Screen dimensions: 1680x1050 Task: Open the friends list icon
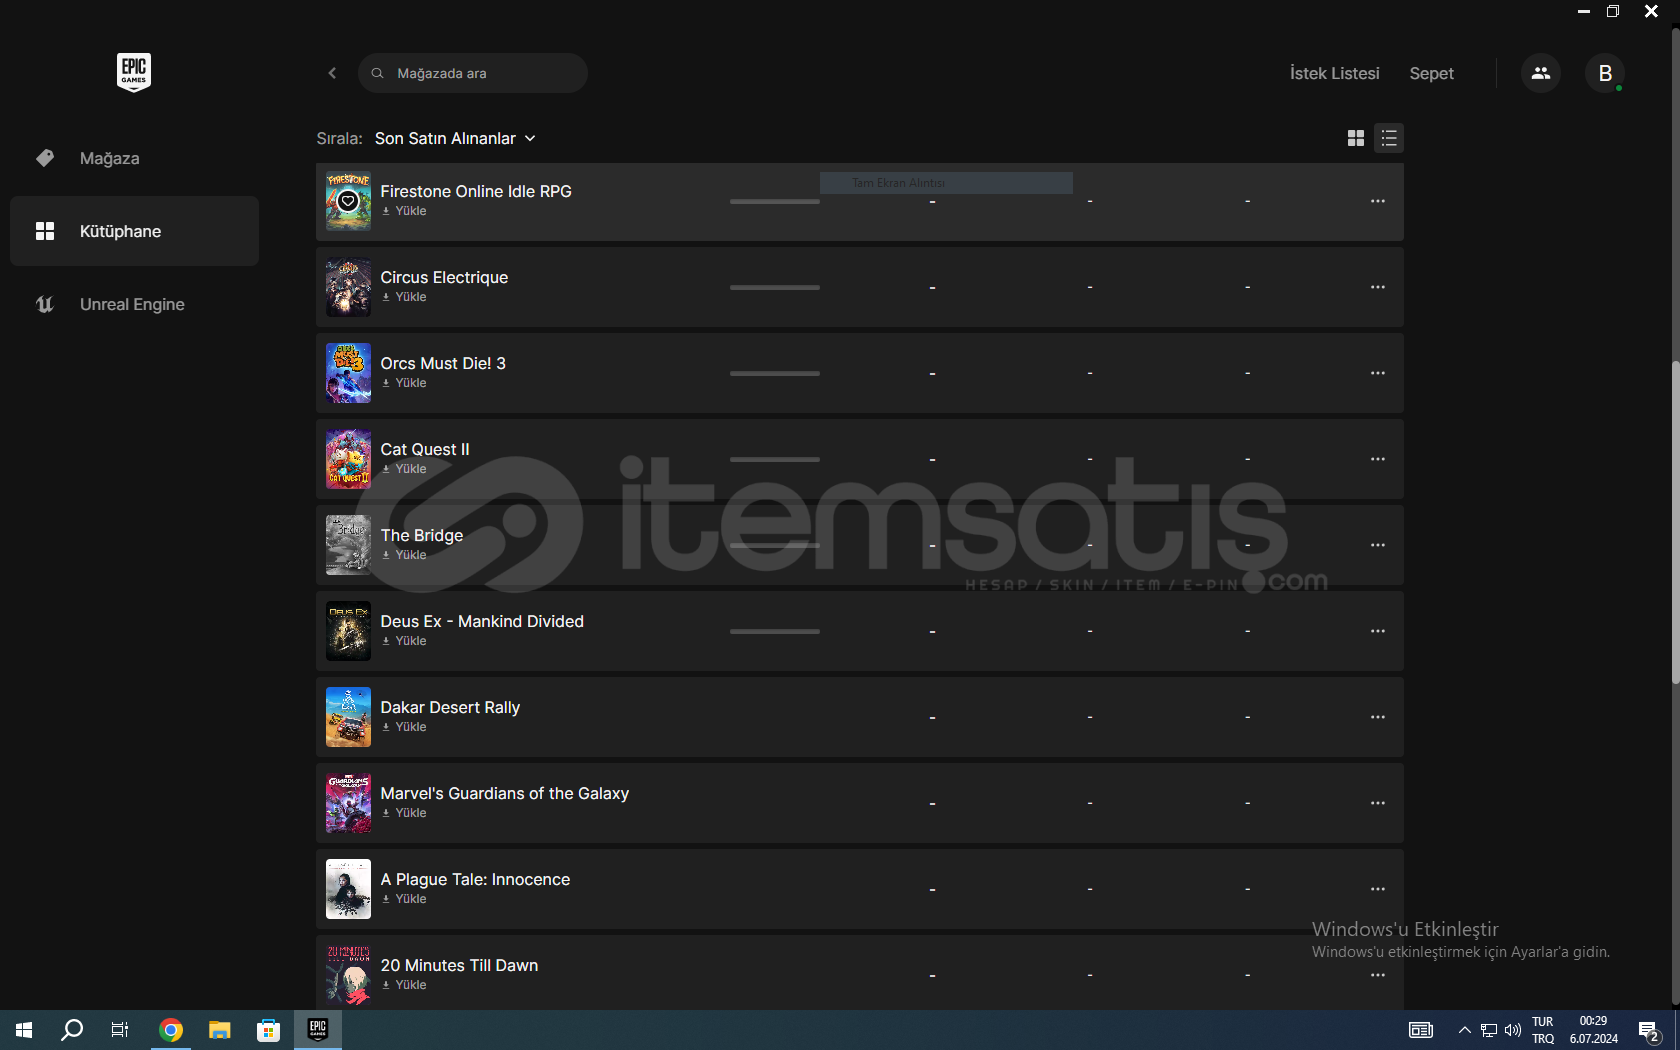(x=1540, y=73)
